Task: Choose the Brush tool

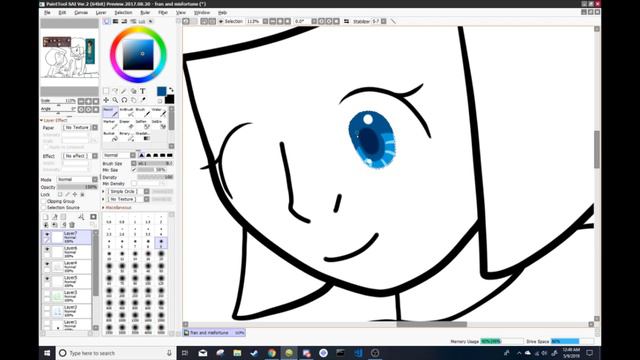Action: [x=142, y=112]
